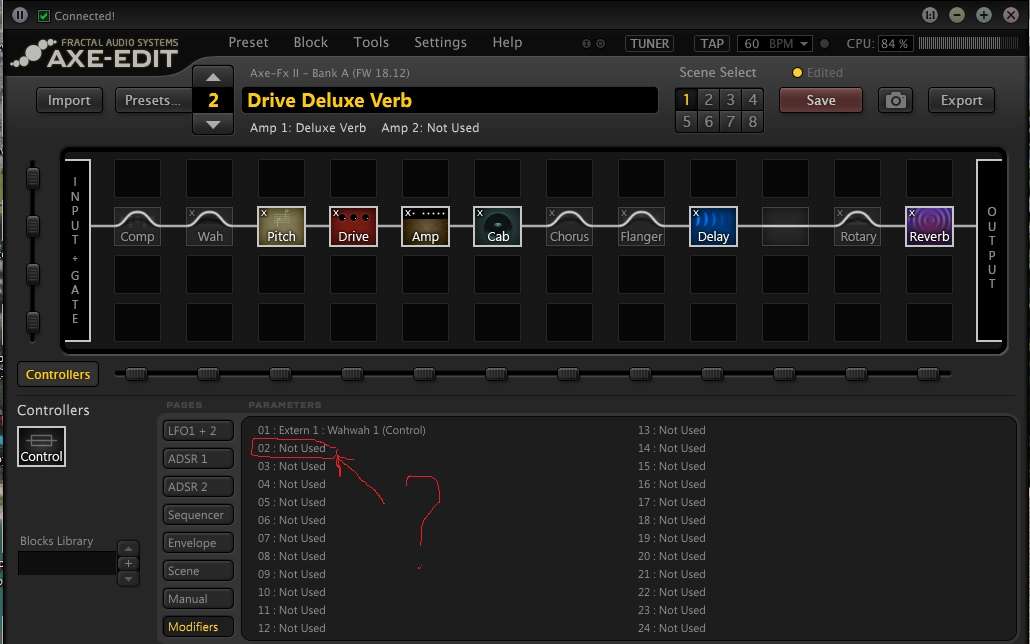
Task: Step to next preset with down arrow
Action: point(213,124)
